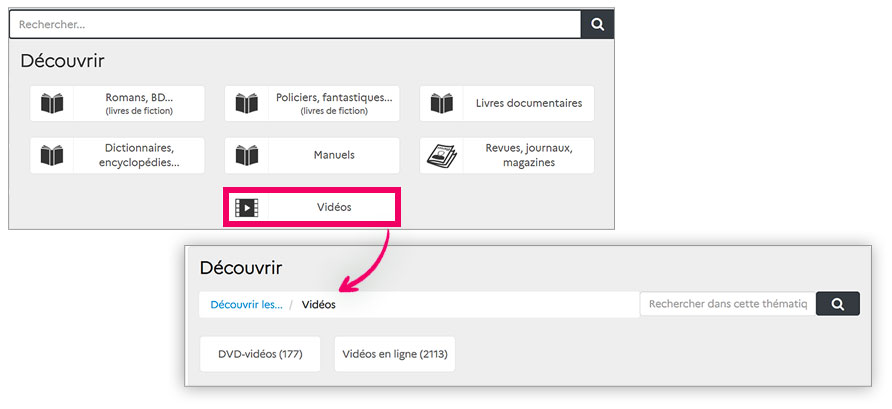Open the 'Découvrir les...' breadcrumb link
Viewport: 892px width, 409px height.
coord(246,304)
